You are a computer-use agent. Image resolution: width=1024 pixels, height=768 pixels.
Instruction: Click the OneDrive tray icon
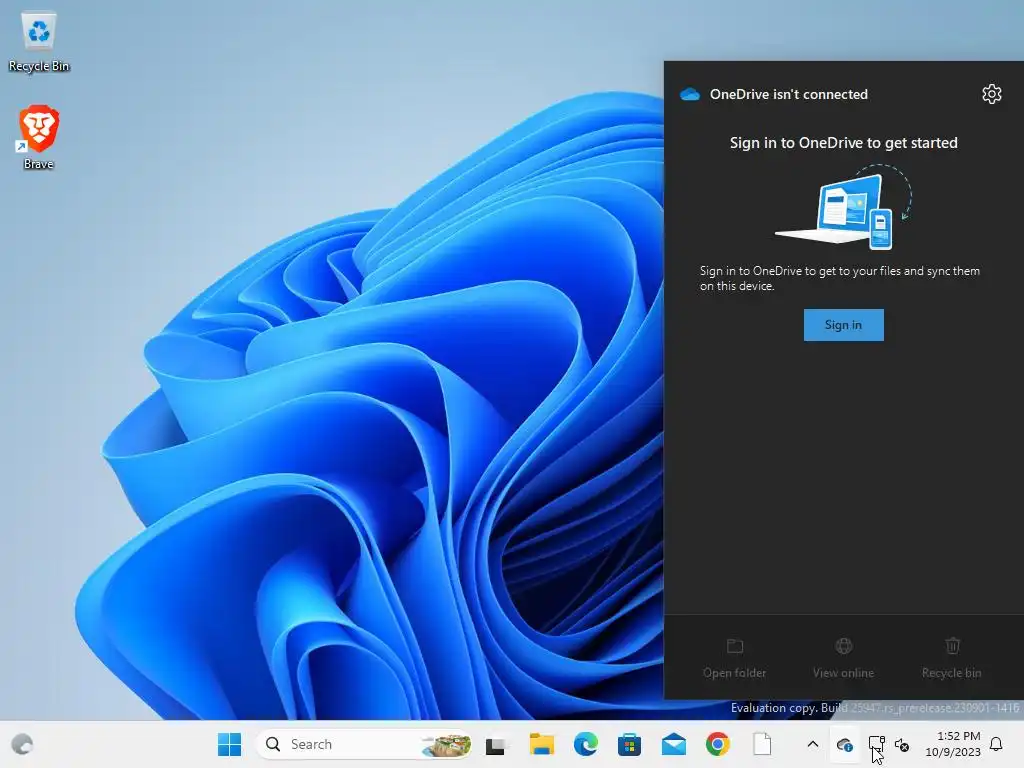click(x=844, y=744)
